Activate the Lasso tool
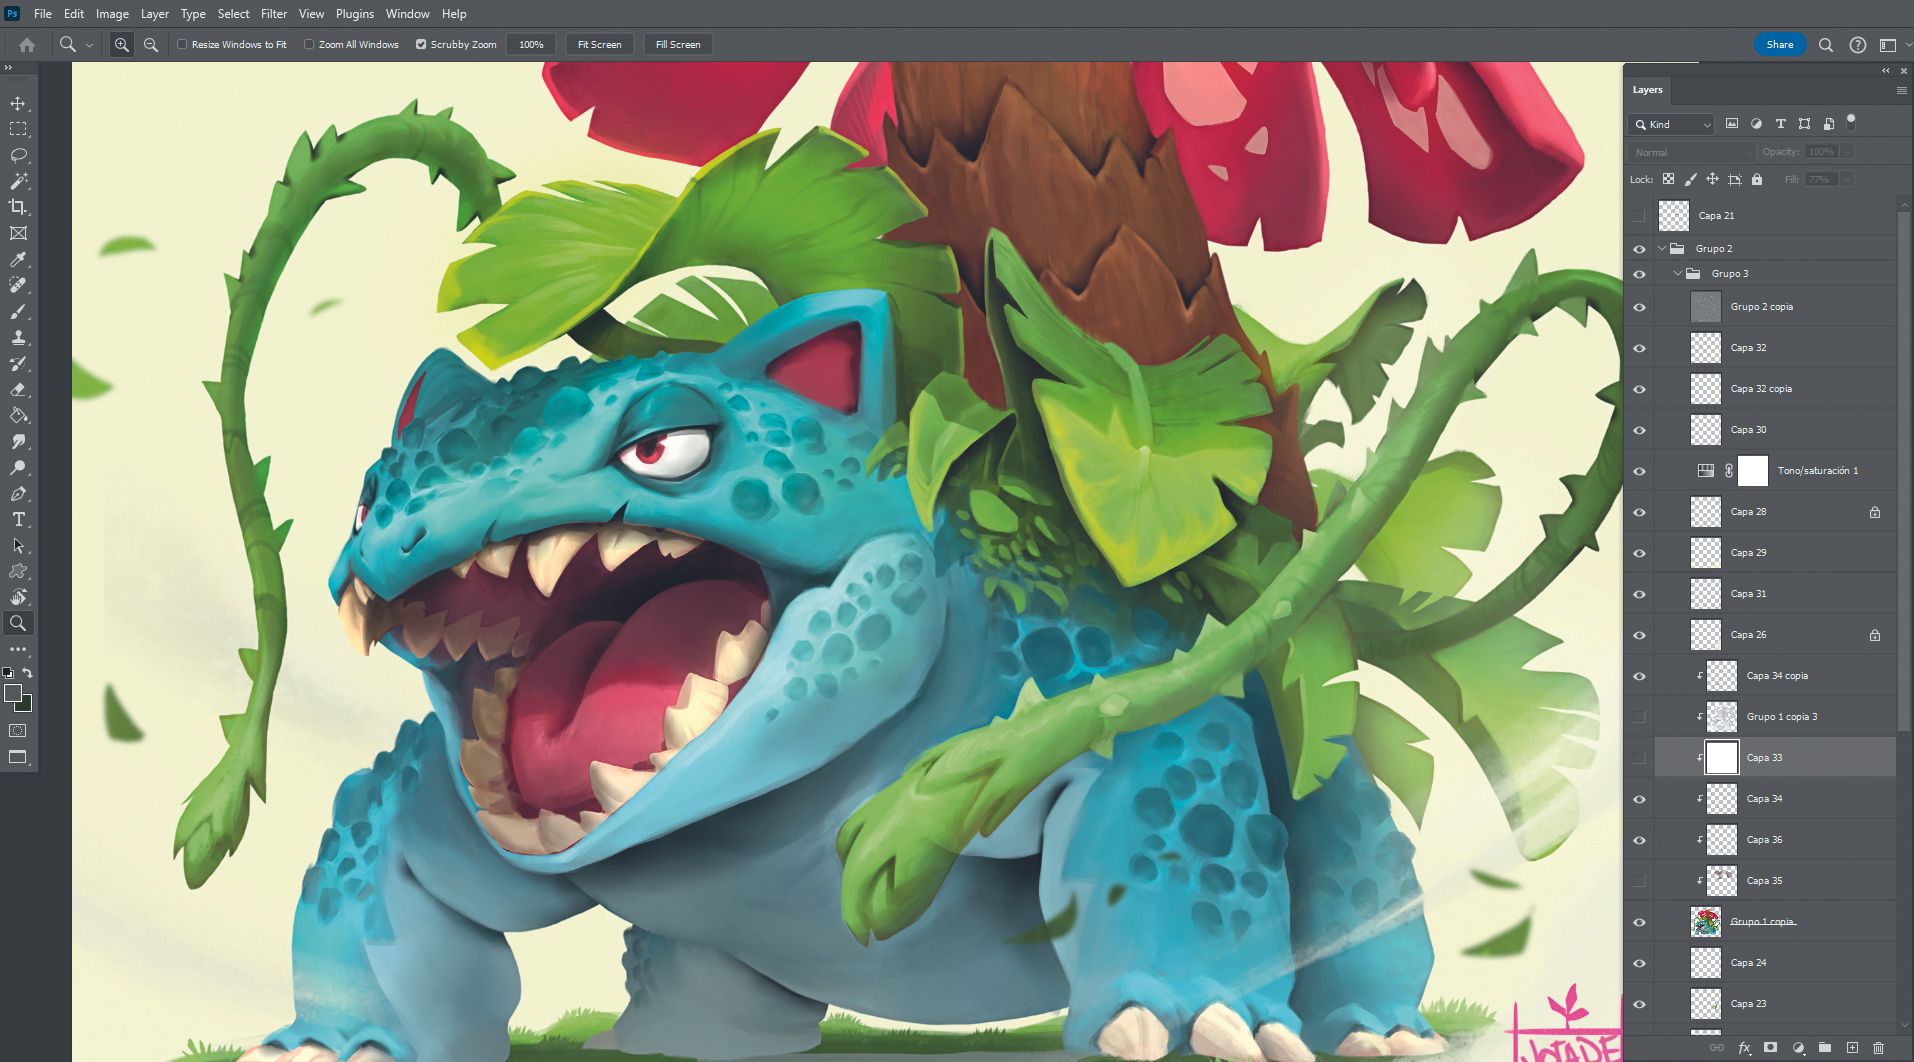 (x=18, y=154)
